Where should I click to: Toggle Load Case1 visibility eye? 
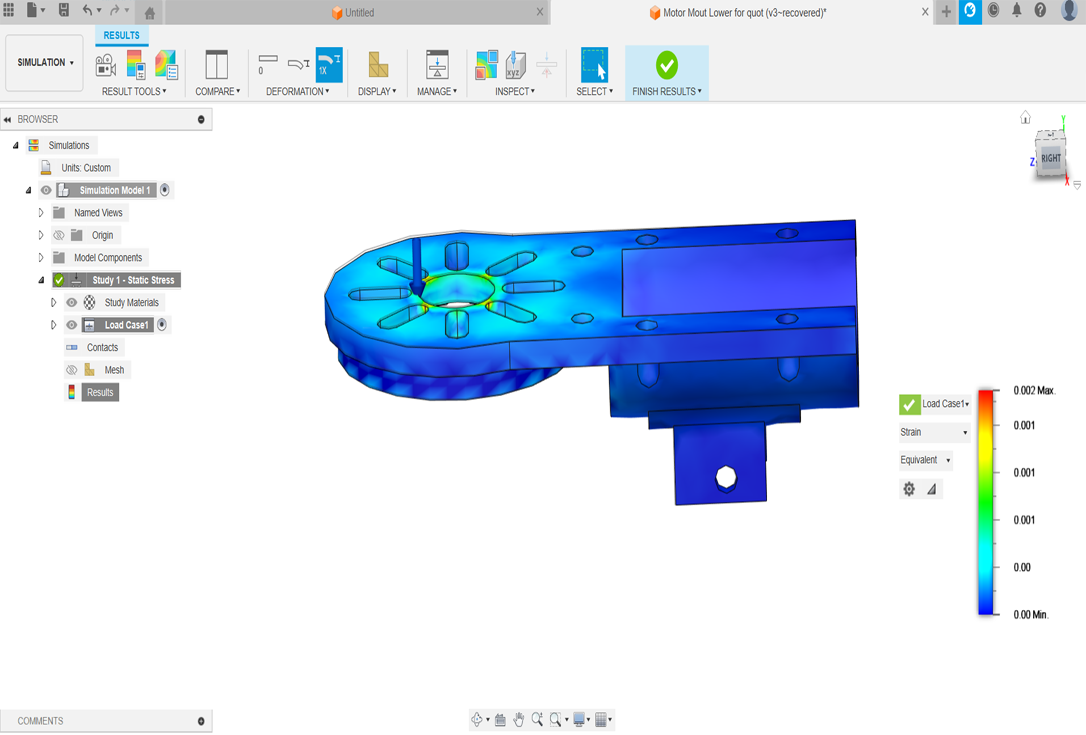tap(70, 325)
